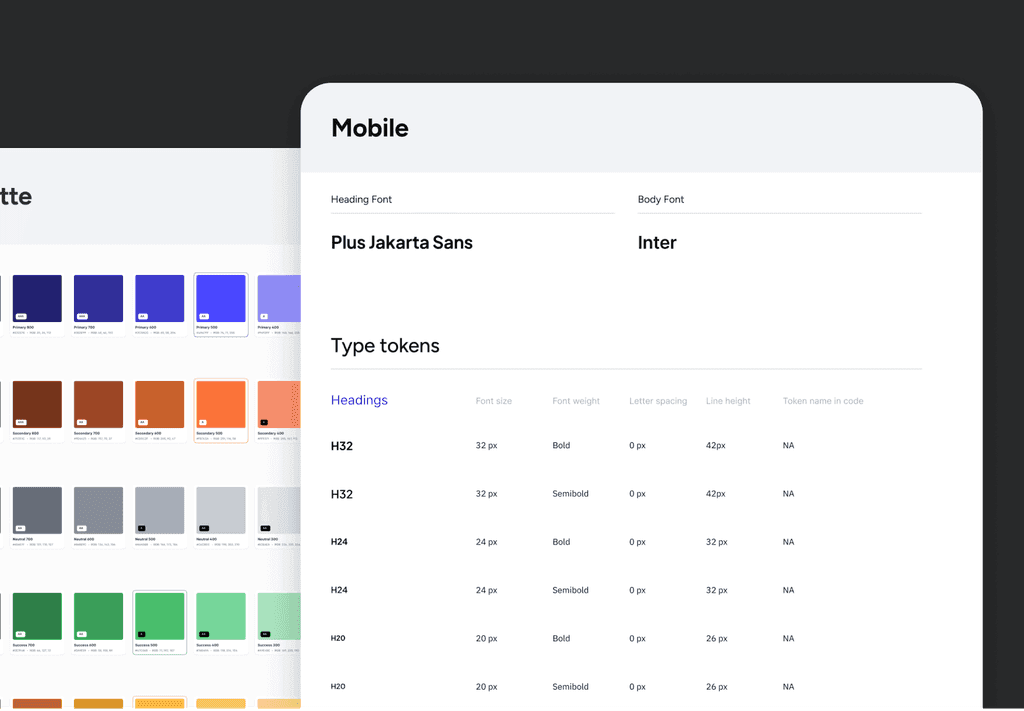Select the Primary 800 color swatch
The image size is (1024, 711).
pos(37,298)
